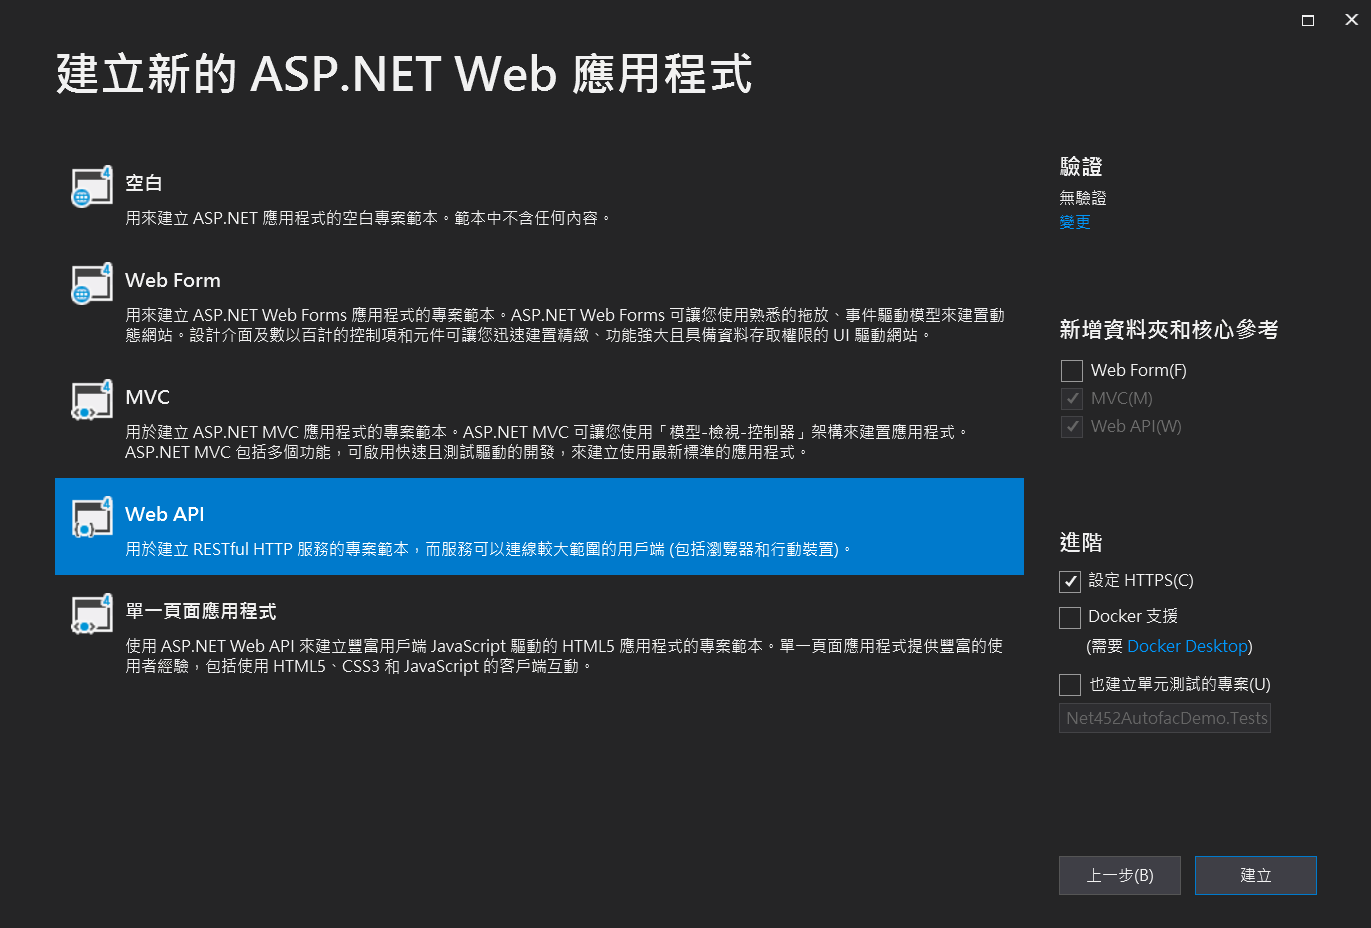1371x928 pixels.
Task: Click the 上一步(B) back button
Action: pyautogui.click(x=1120, y=875)
